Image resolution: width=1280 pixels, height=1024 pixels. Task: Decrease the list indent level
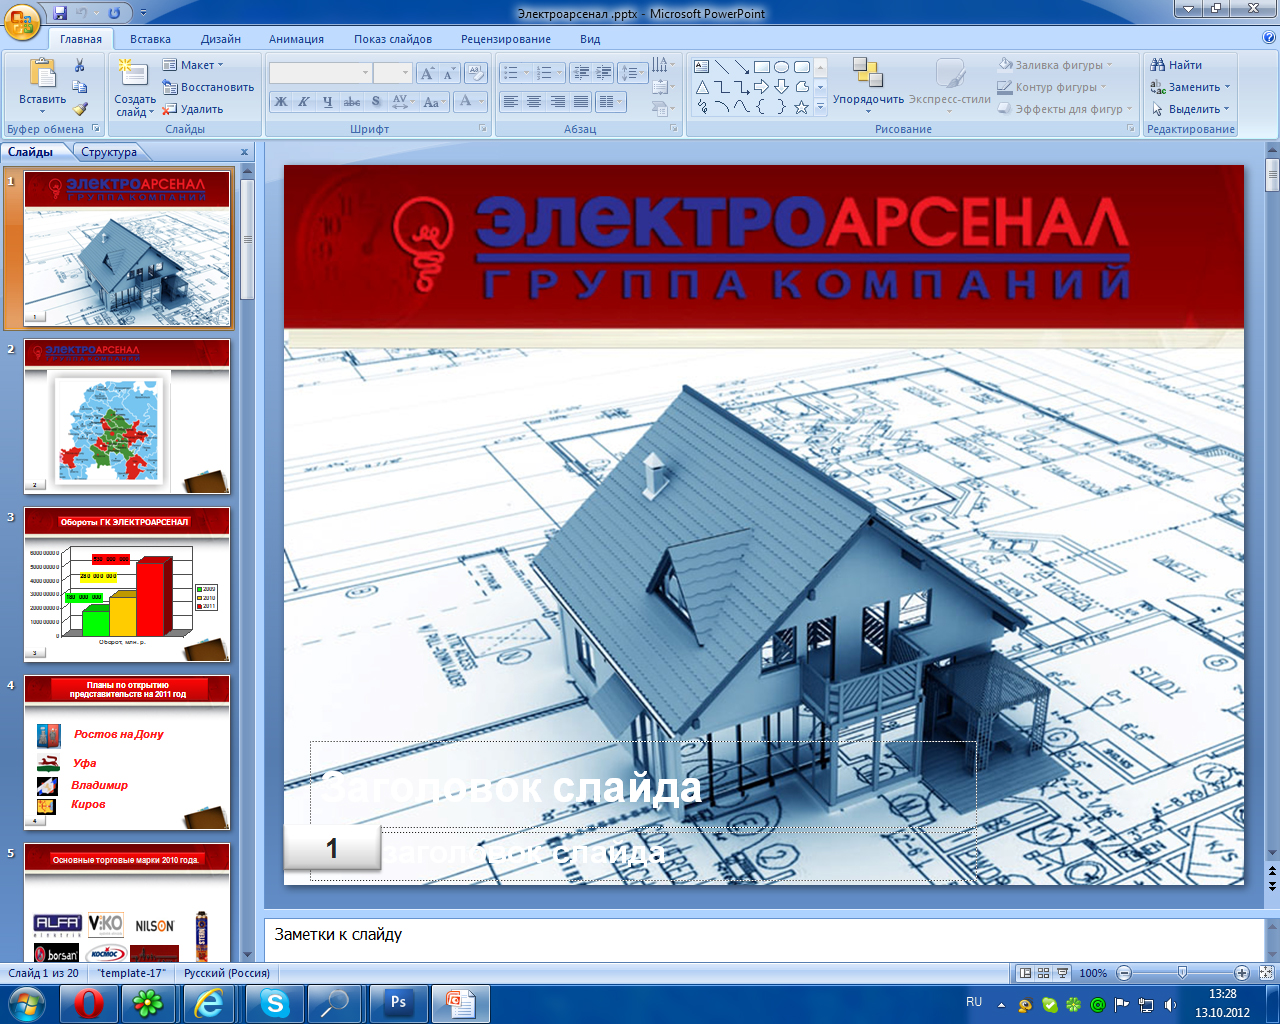point(580,73)
